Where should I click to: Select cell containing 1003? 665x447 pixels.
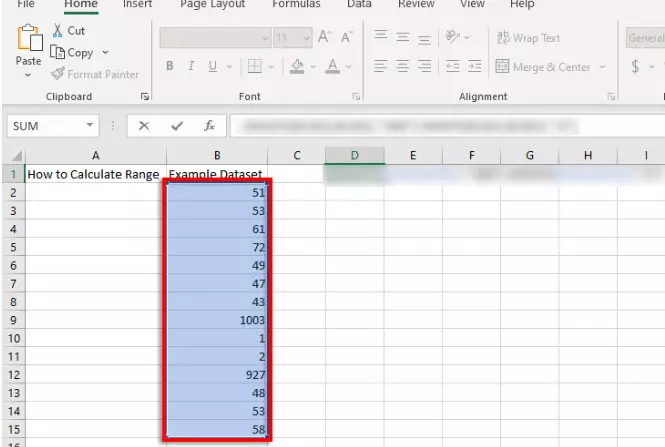(217, 320)
